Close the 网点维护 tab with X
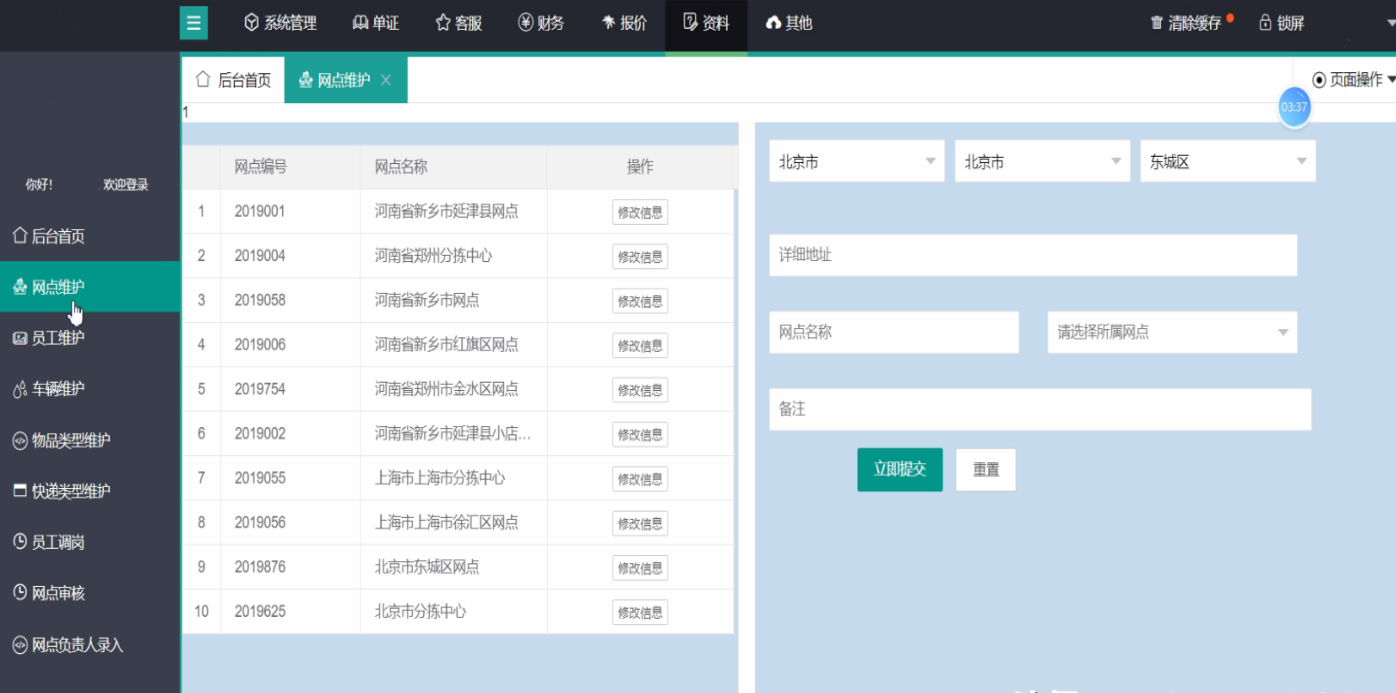The width and height of the screenshot is (1396, 693). tap(386, 80)
